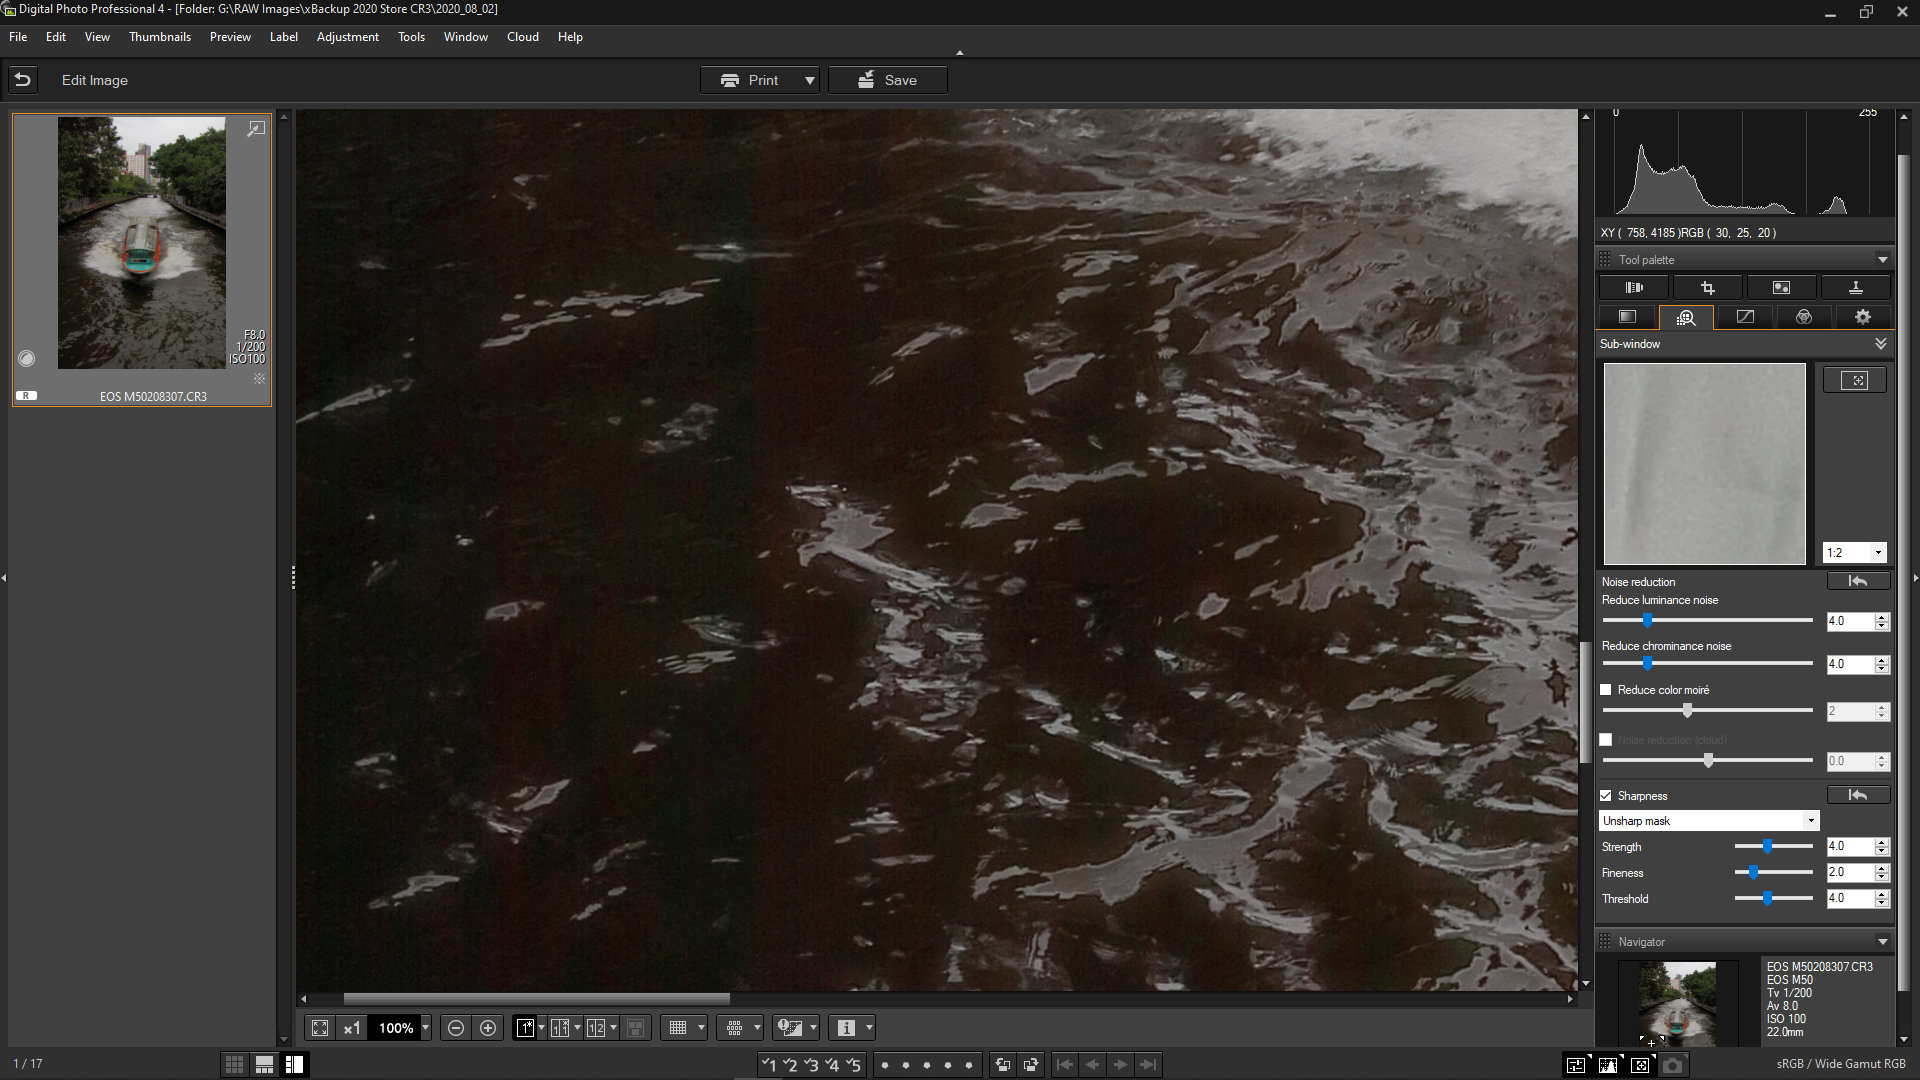Viewport: 1920px width, 1080px height.
Task: Click the image information 'i' icon
Action: click(x=846, y=1028)
